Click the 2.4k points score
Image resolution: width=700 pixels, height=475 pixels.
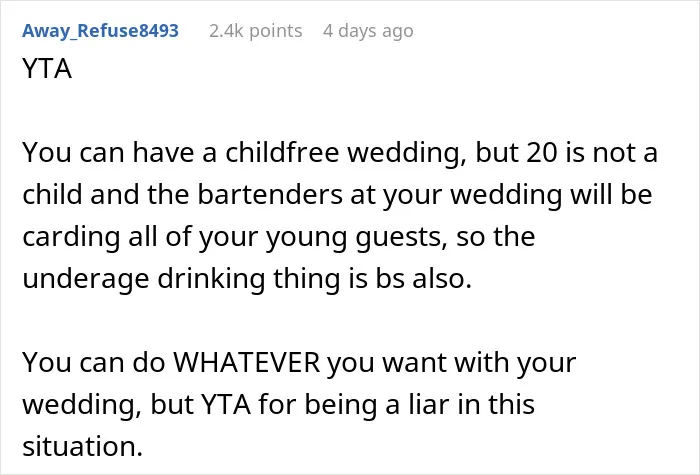pyautogui.click(x=255, y=31)
